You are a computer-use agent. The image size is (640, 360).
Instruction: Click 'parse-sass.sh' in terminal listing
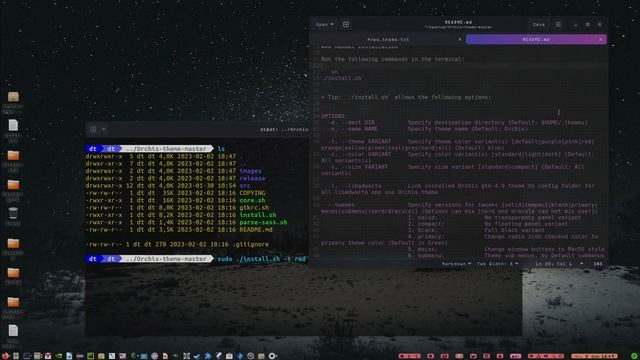(263, 222)
